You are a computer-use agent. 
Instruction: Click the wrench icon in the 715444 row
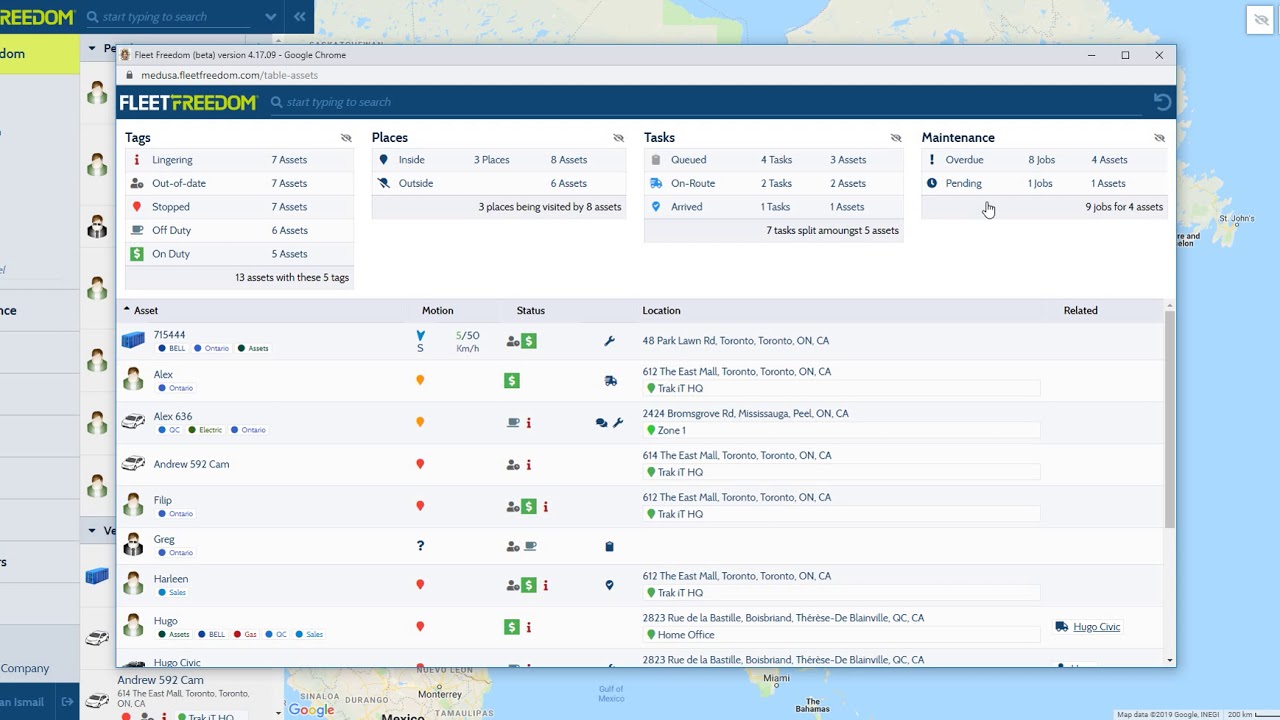(x=609, y=341)
